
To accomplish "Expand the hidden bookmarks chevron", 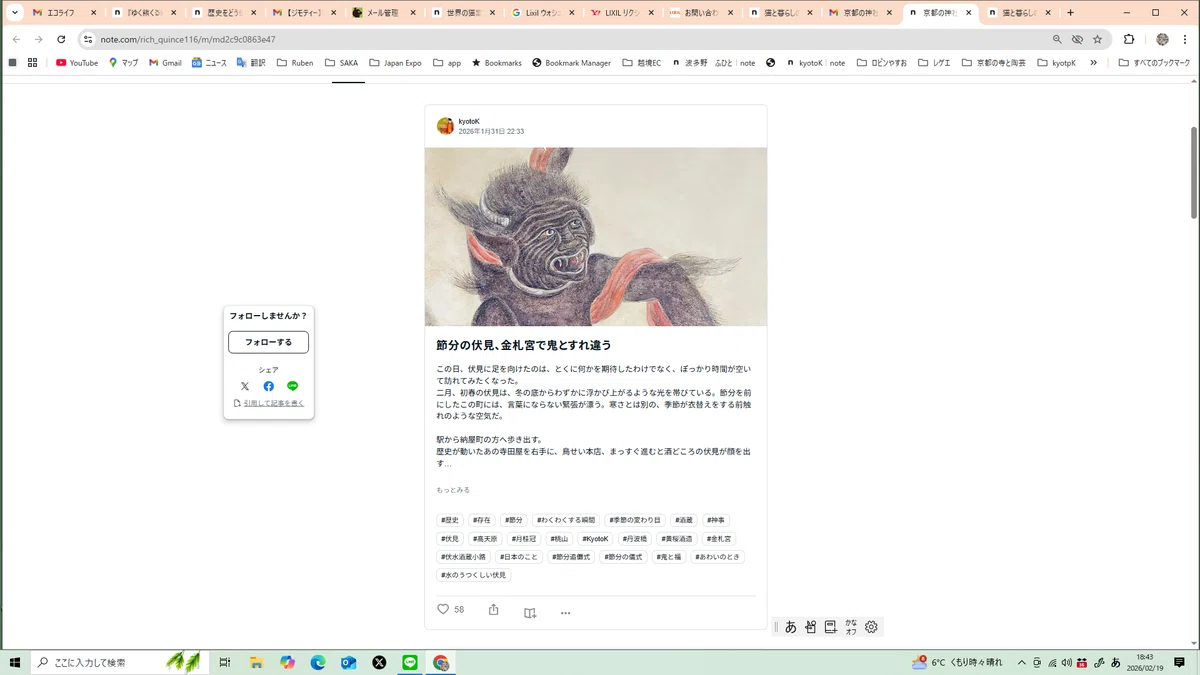I will [1093, 62].
